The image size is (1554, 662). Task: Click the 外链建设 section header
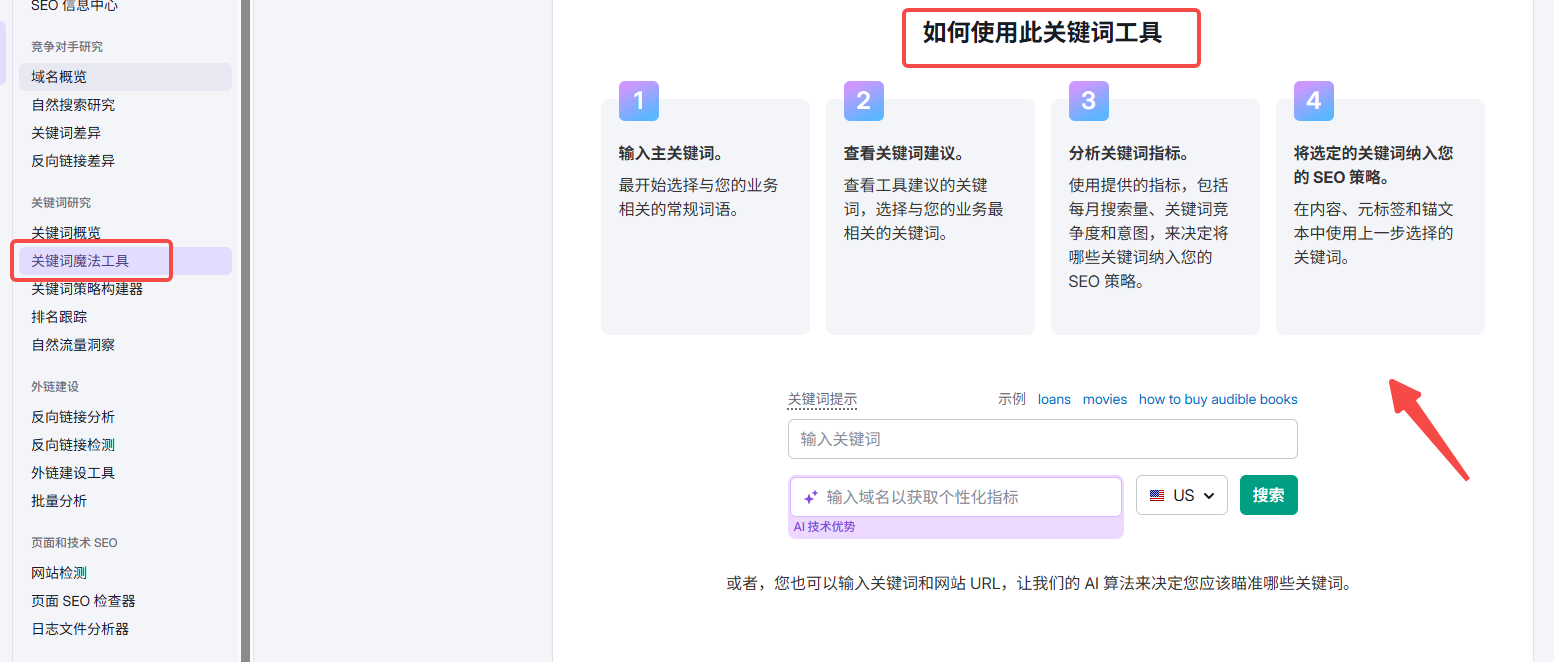coord(55,387)
